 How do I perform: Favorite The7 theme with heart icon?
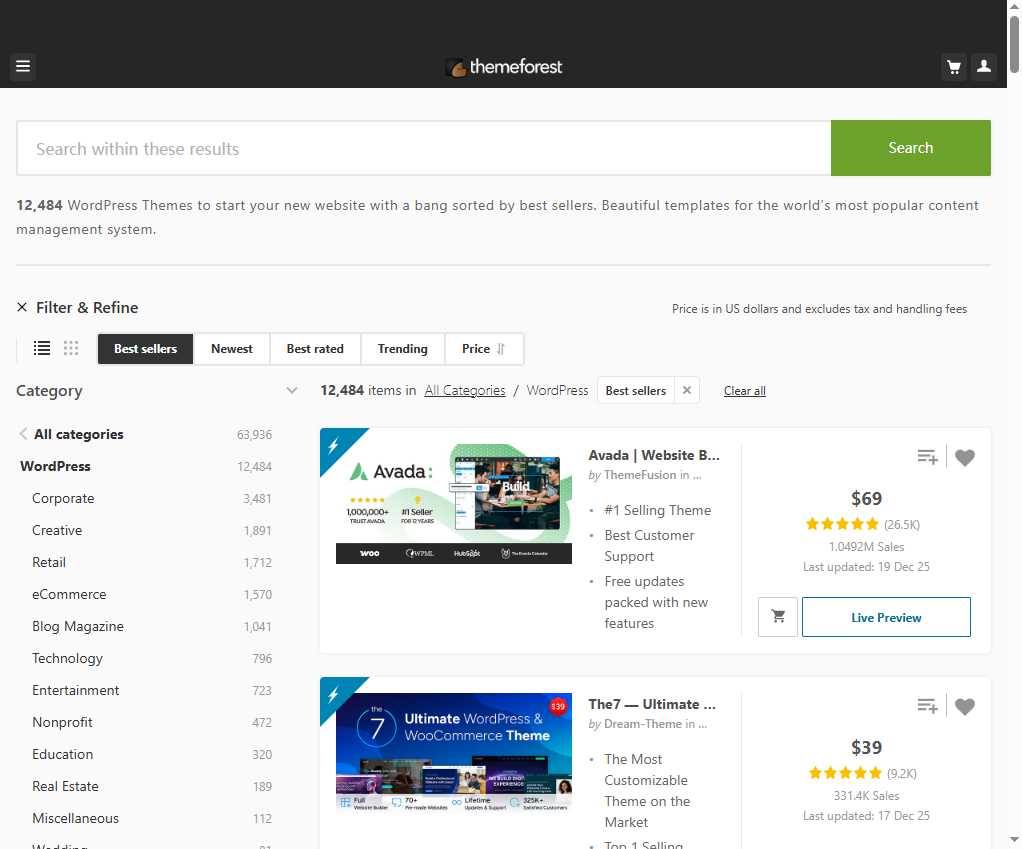964,707
